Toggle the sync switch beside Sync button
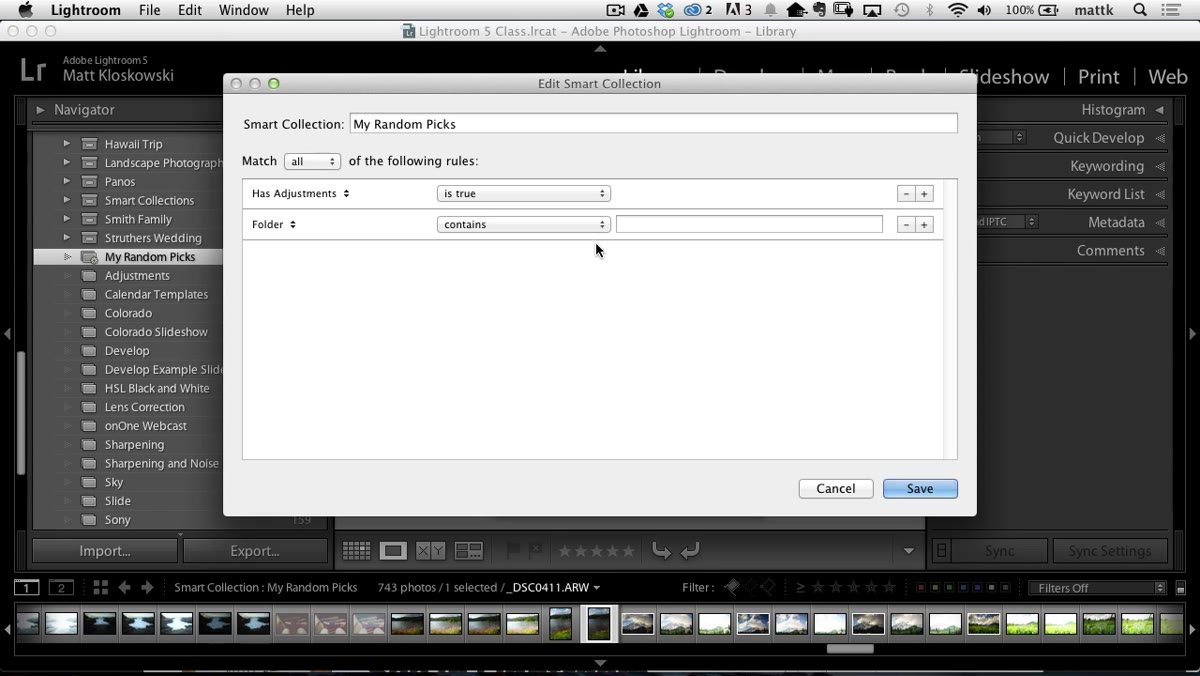This screenshot has height=676, width=1200. pyautogui.click(x=942, y=551)
